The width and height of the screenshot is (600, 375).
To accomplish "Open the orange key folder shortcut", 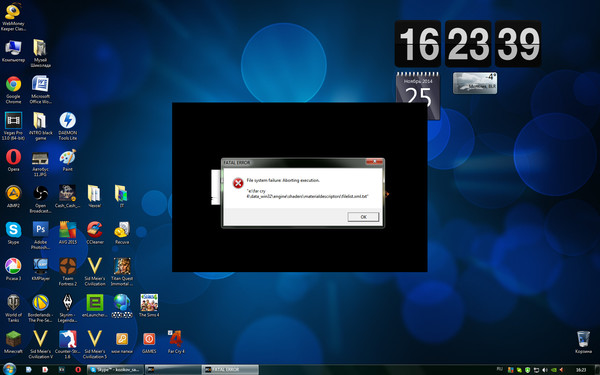I will [x=122, y=342].
